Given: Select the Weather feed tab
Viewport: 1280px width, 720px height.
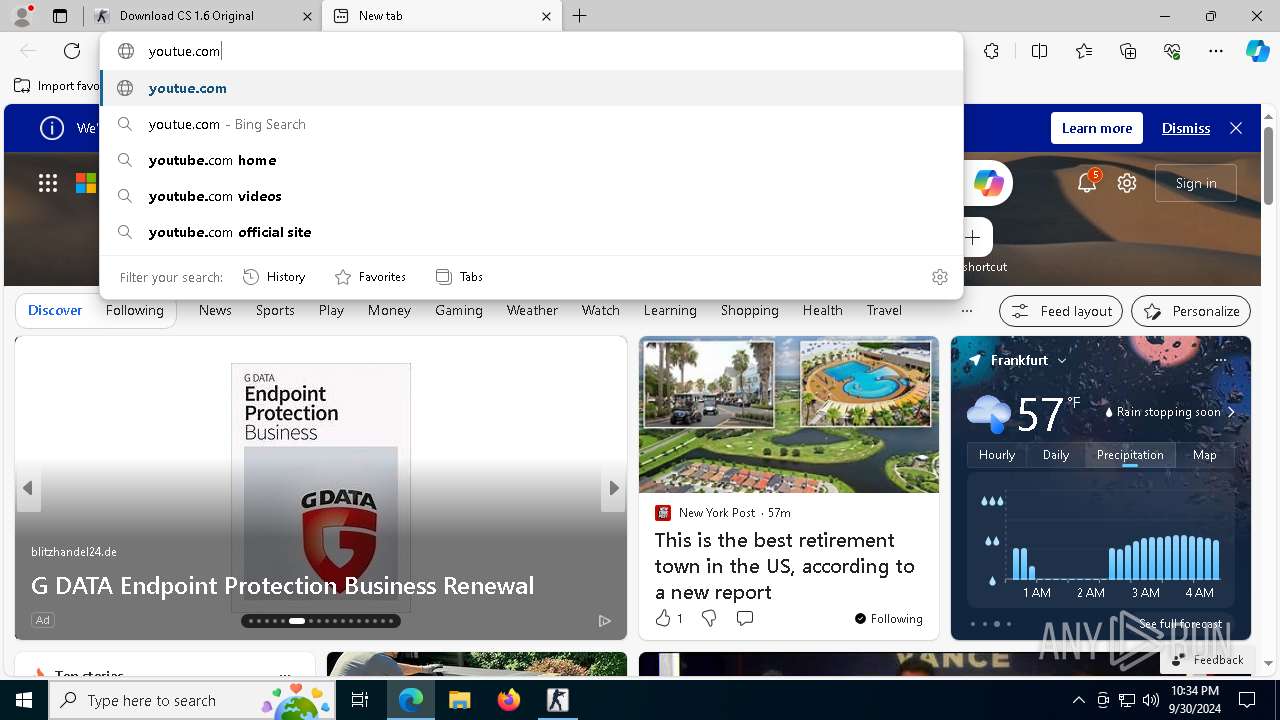Looking at the screenshot, I should pos(532,310).
